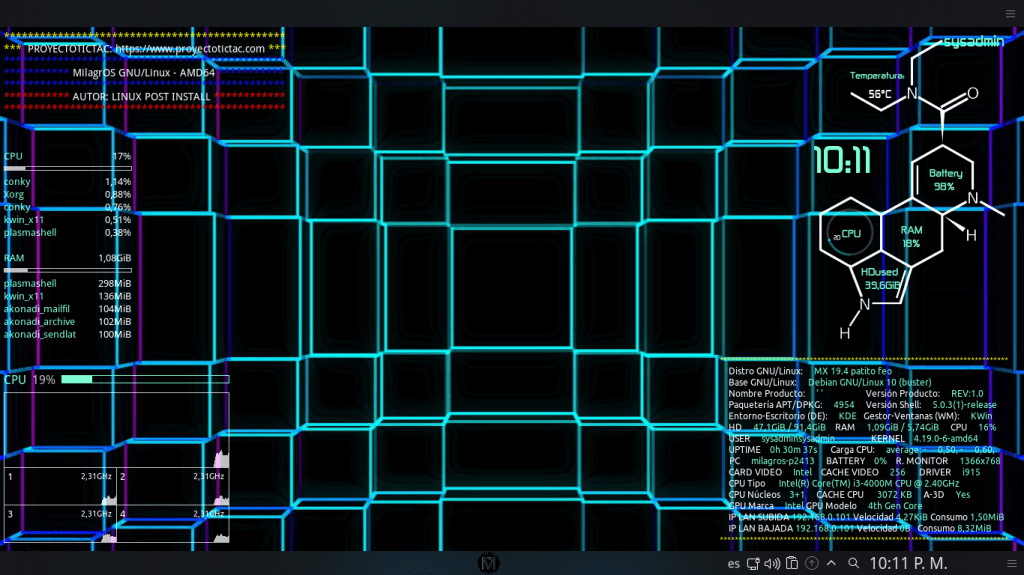Click the Battery 98% hexagon in the molecule widget
1024x575 pixels.
944,180
